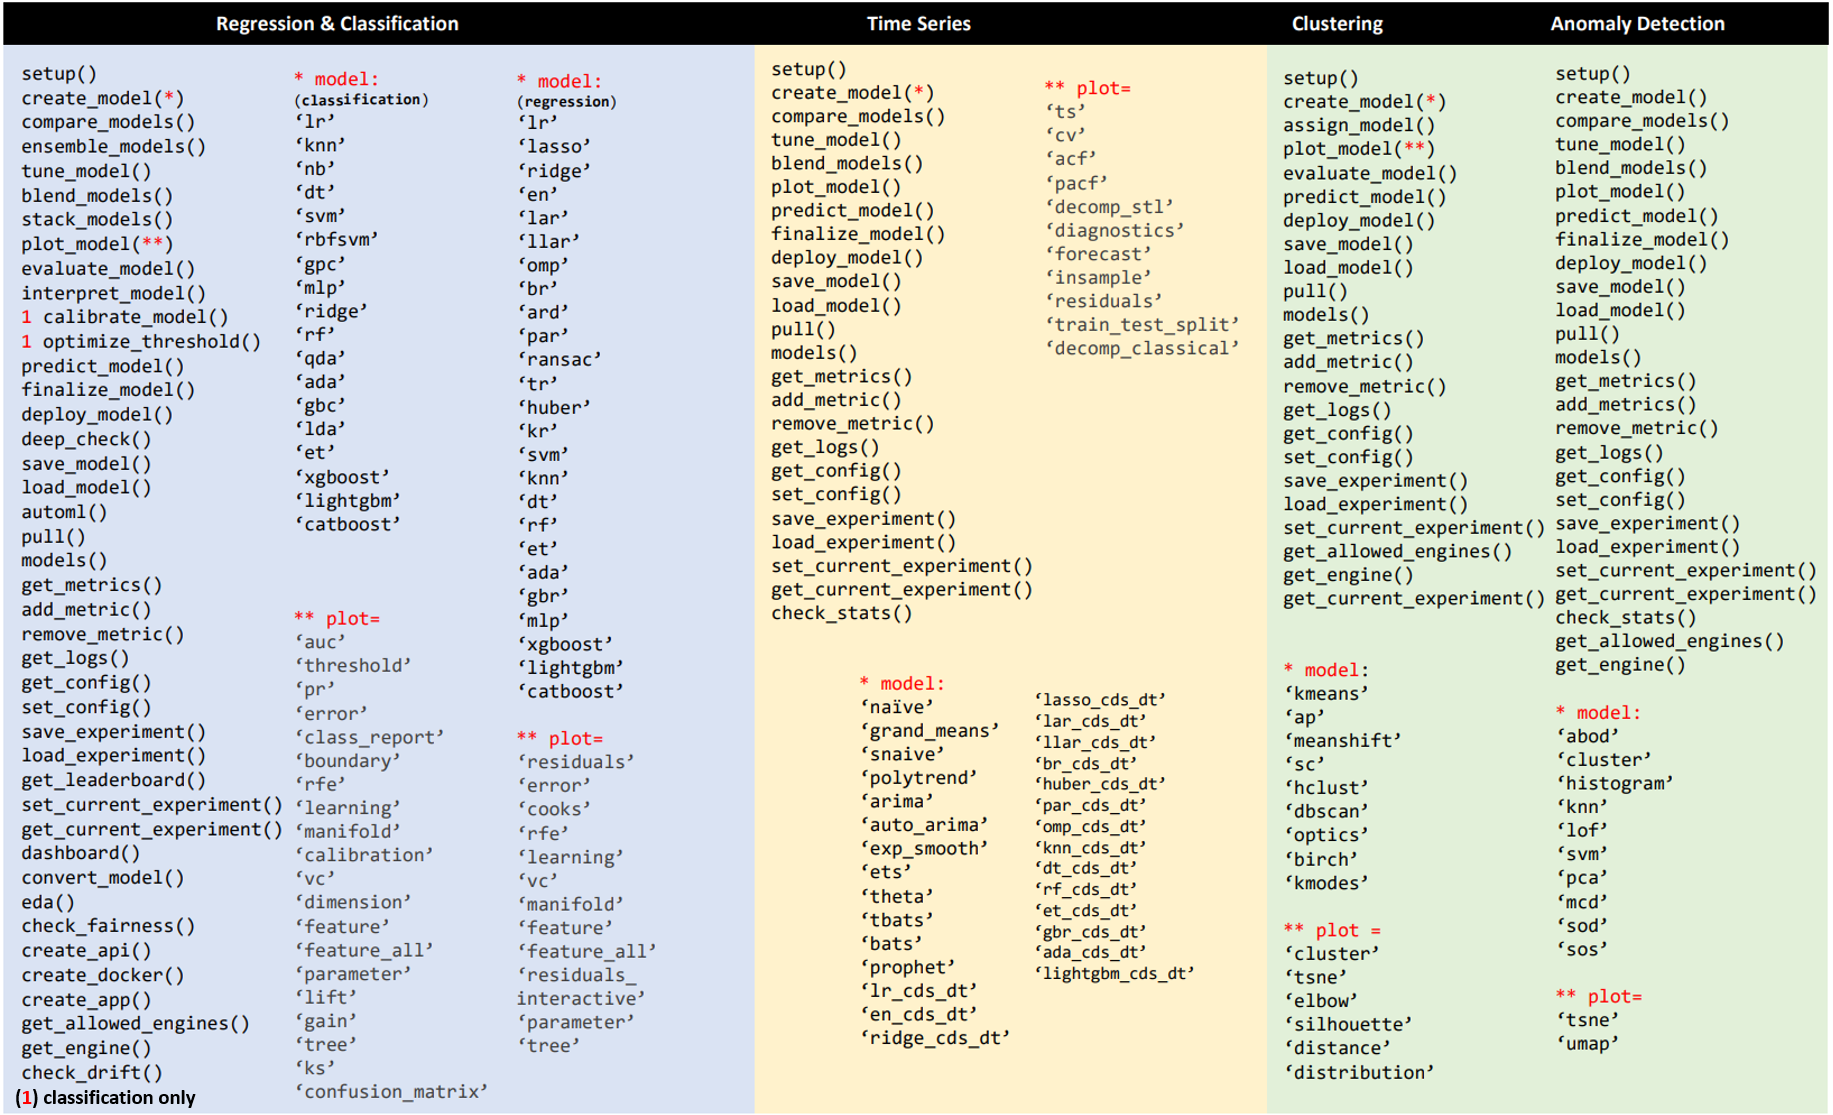The width and height of the screenshot is (1833, 1115).
Task: Click the 'huber' regression model
Action: [554, 407]
